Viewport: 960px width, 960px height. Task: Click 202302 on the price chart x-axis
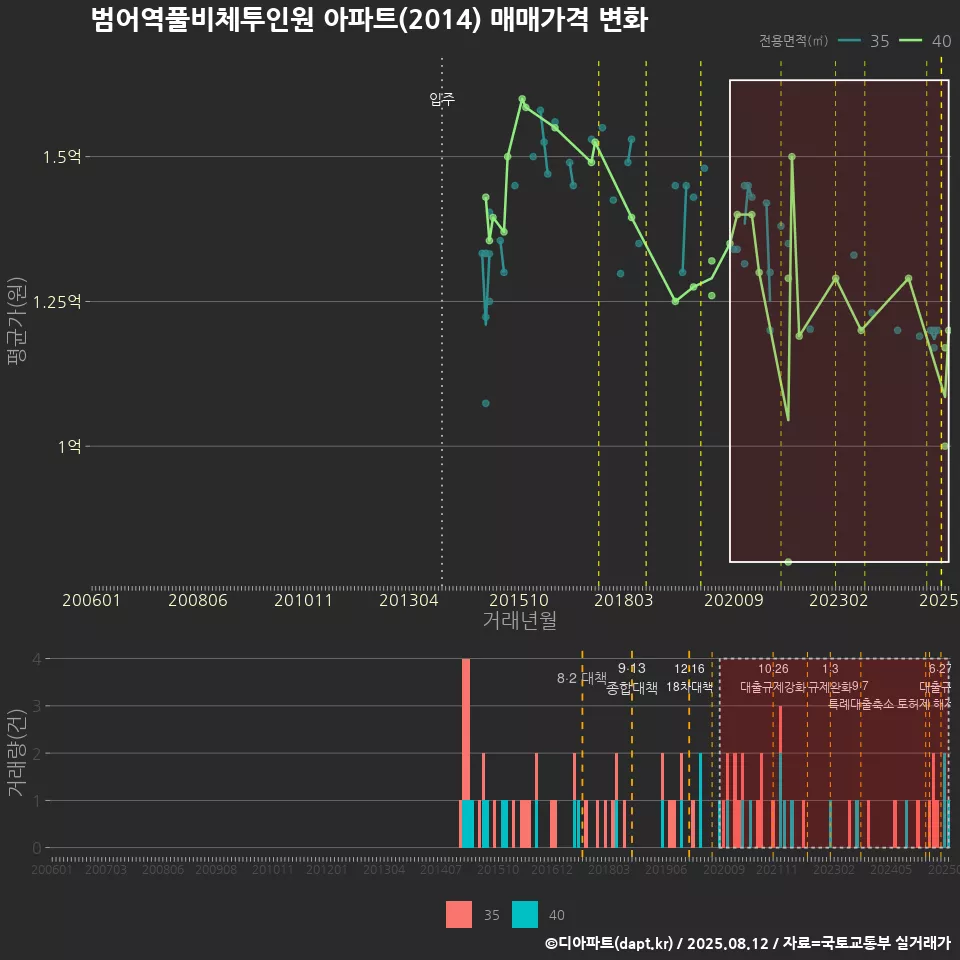tap(839, 600)
